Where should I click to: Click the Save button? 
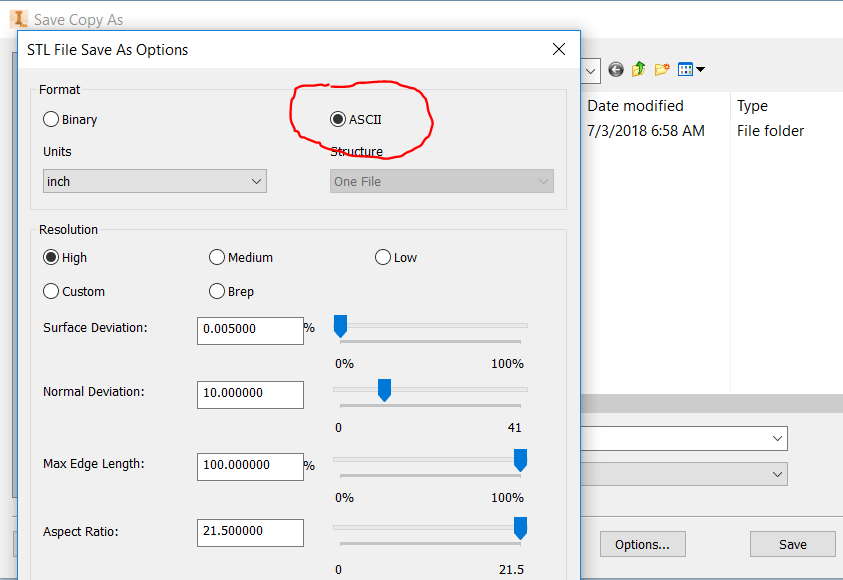(x=792, y=544)
